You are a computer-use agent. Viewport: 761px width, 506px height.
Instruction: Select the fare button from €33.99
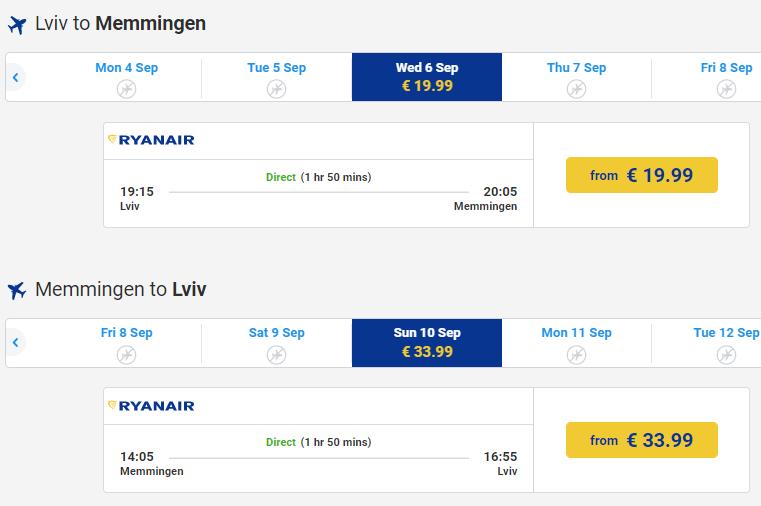pyautogui.click(x=642, y=440)
